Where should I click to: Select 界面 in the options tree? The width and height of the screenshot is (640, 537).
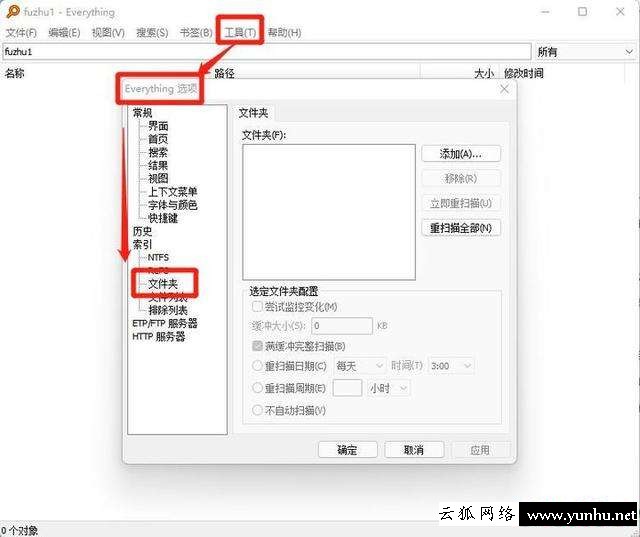tap(158, 126)
